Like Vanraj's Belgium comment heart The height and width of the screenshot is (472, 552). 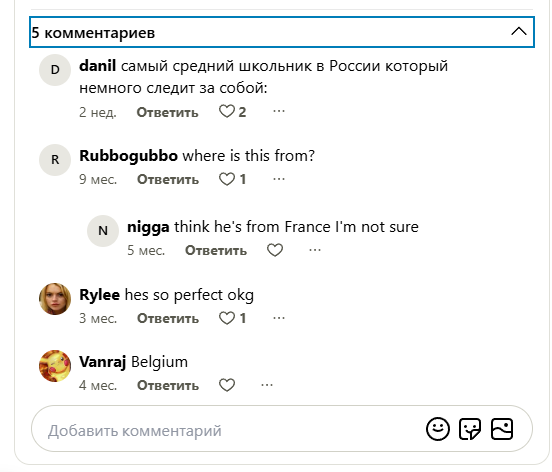point(227,385)
